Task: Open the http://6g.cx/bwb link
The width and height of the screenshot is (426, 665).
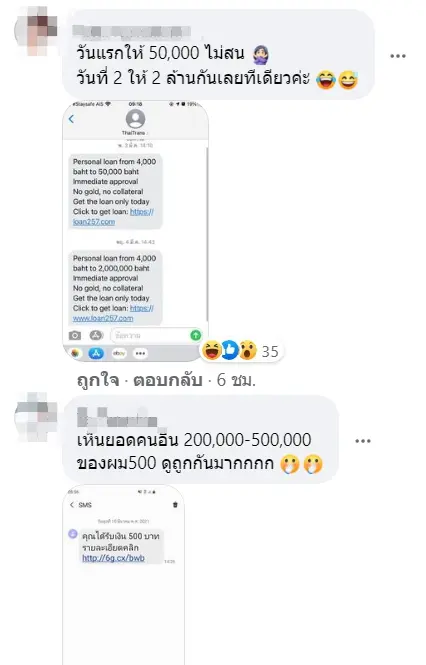Action: (113, 558)
